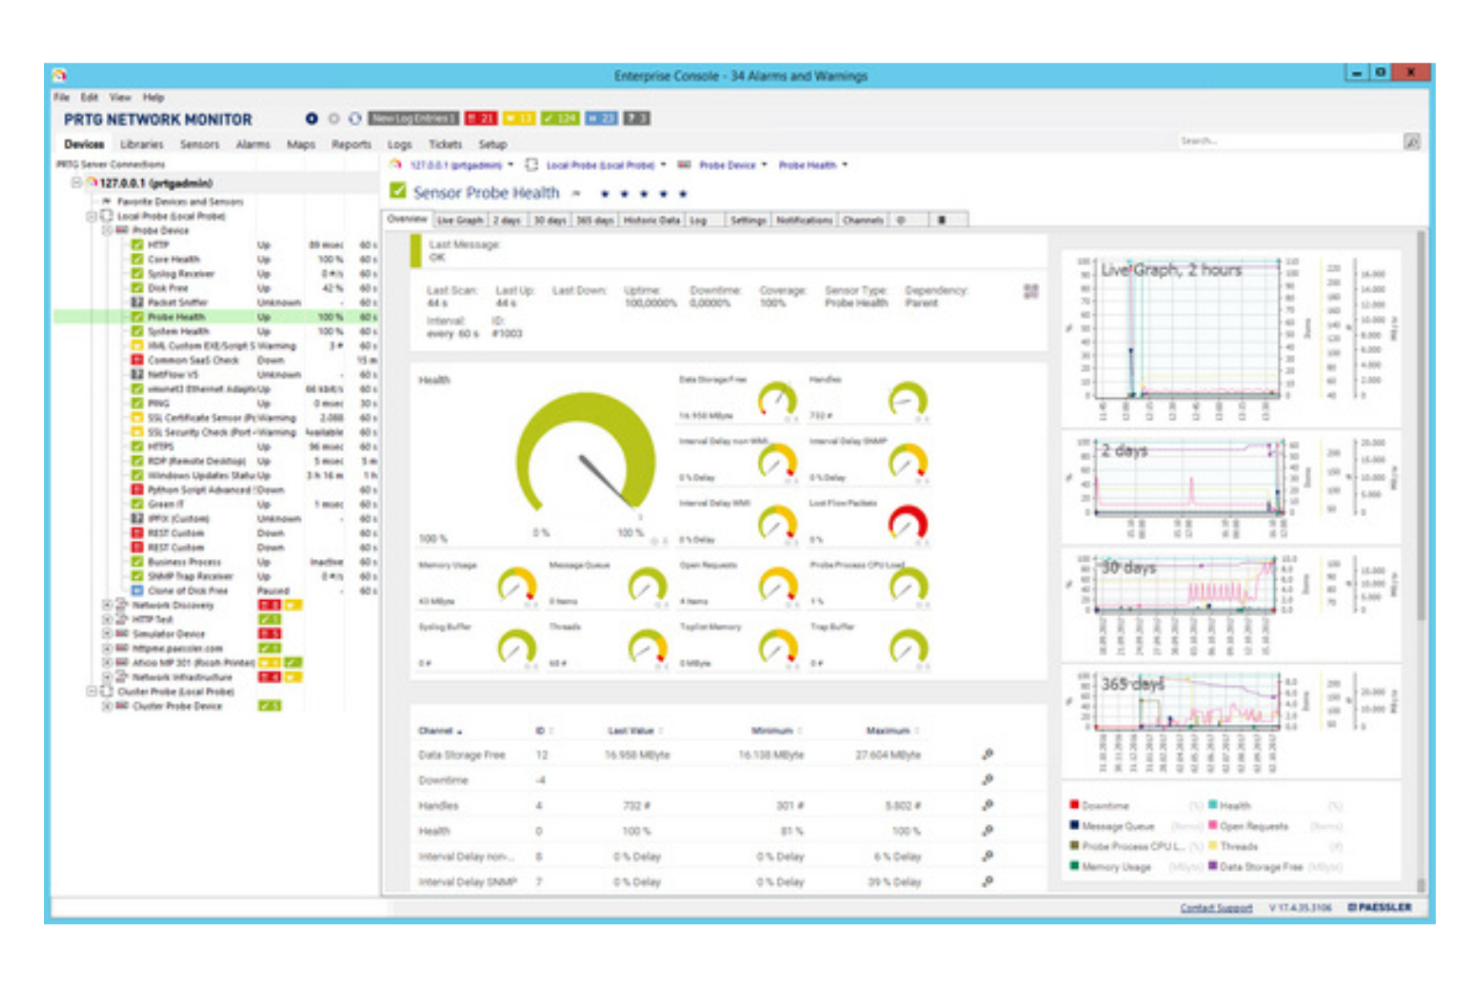Click the Contact Support link

(x=1215, y=908)
